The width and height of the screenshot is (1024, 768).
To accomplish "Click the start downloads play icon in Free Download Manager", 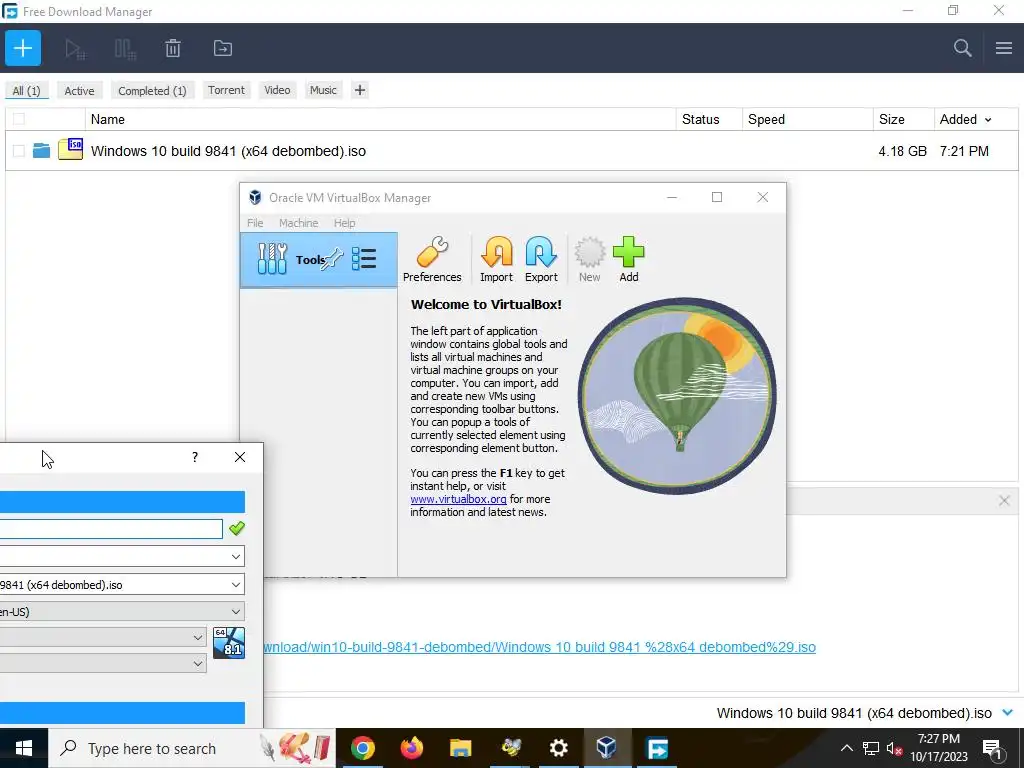I will [x=74, y=49].
